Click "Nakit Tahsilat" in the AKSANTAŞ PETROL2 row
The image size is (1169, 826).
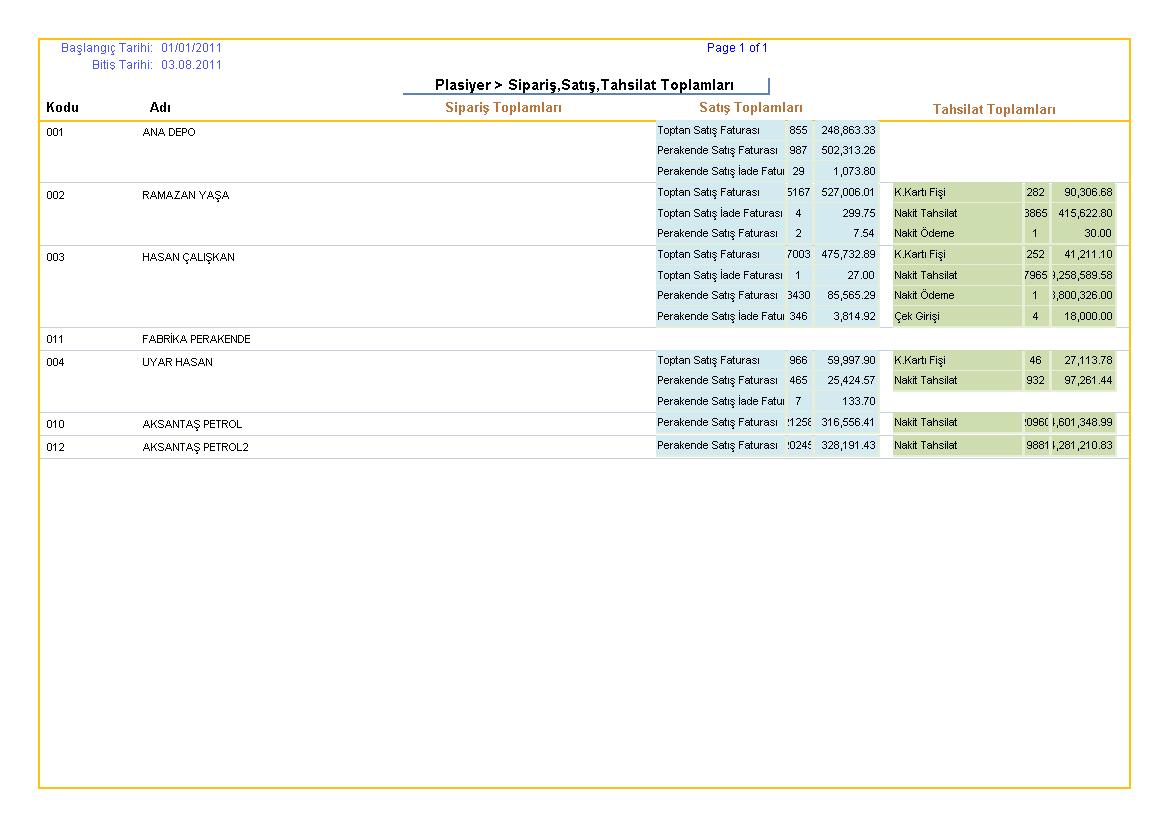pyautogui.click(x=926, y=445)
